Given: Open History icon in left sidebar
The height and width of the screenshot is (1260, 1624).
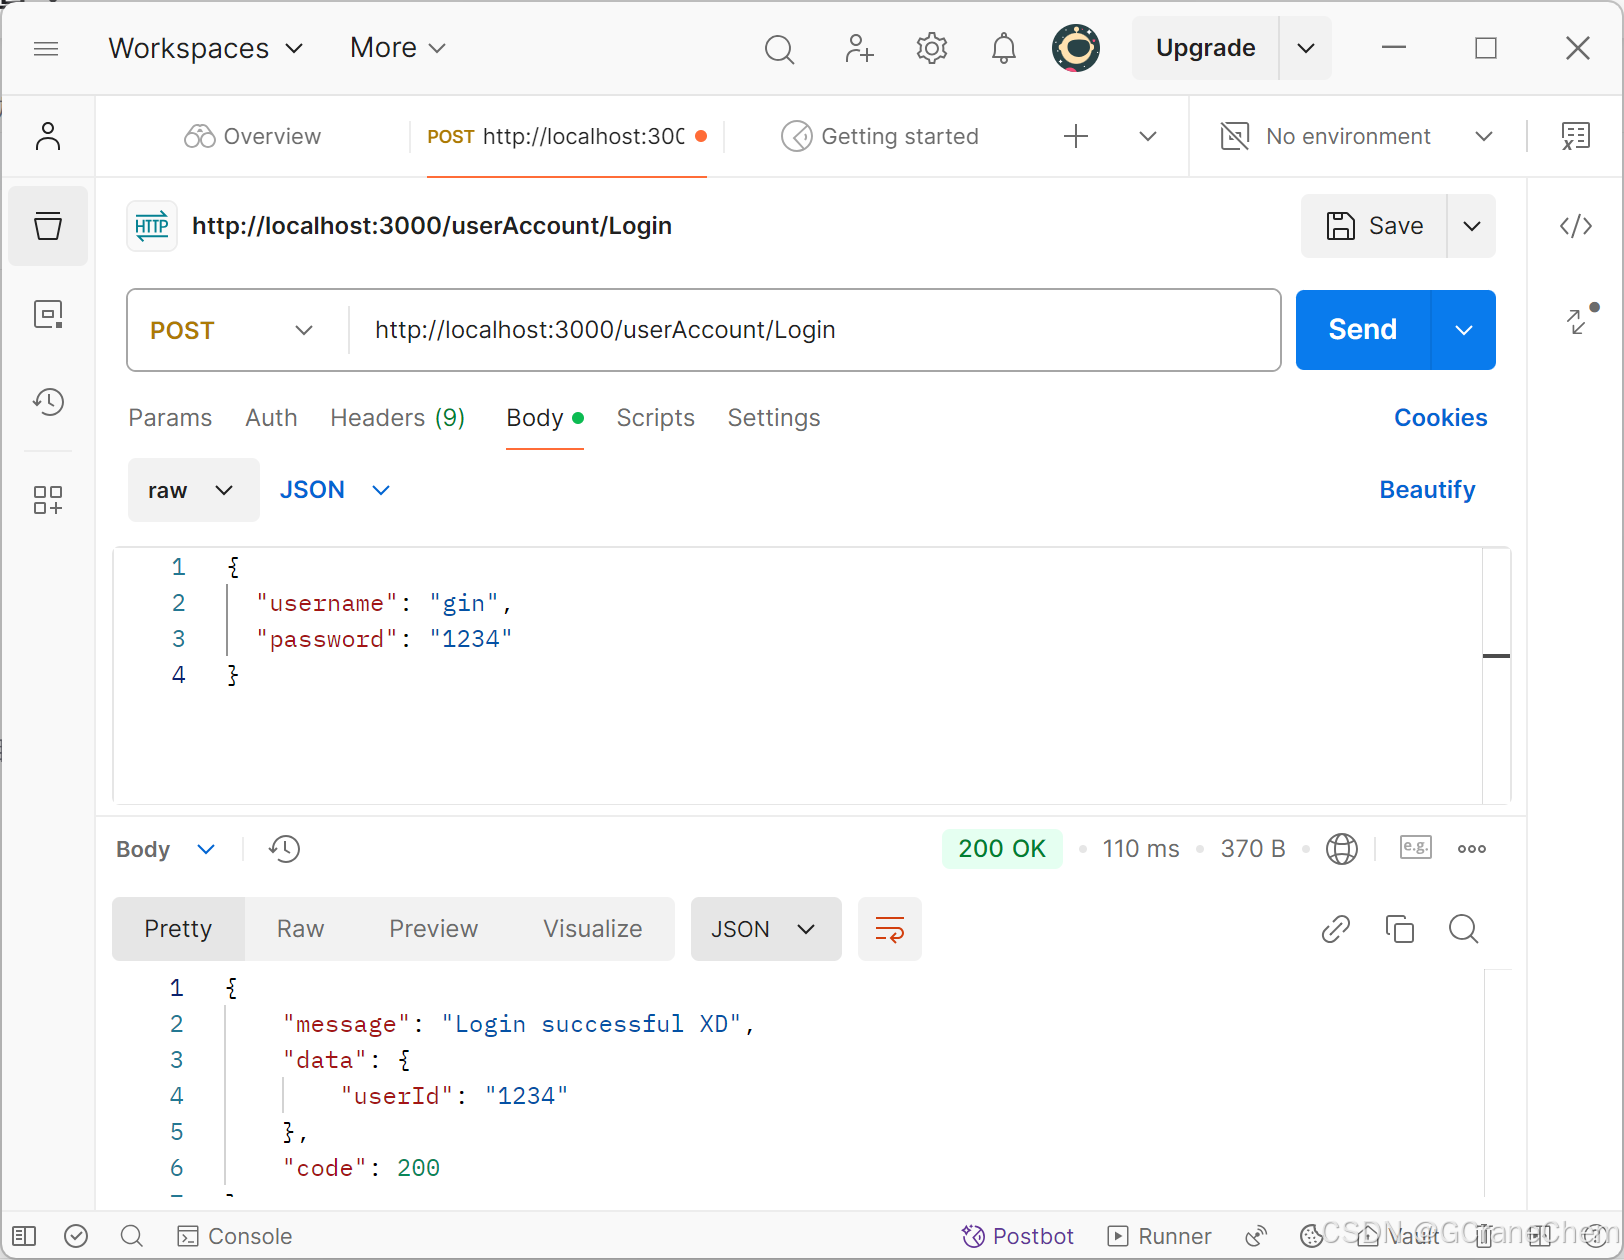Looking at the screenshot, I should point(48,402).
